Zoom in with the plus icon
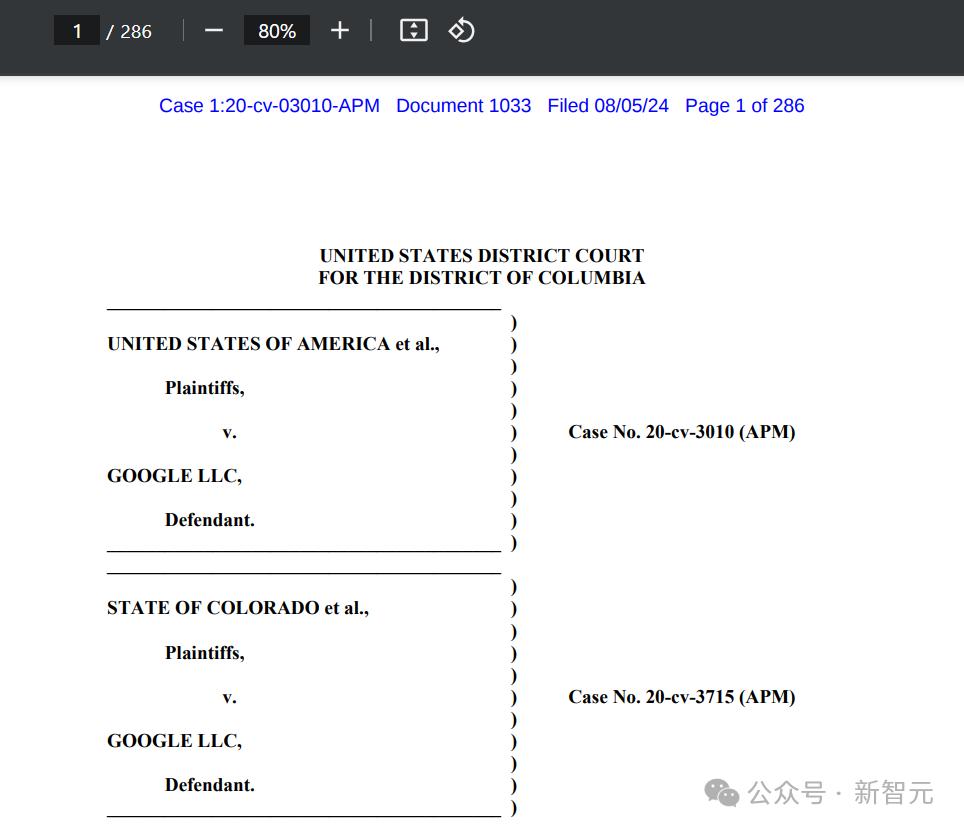 coord(339,31)
